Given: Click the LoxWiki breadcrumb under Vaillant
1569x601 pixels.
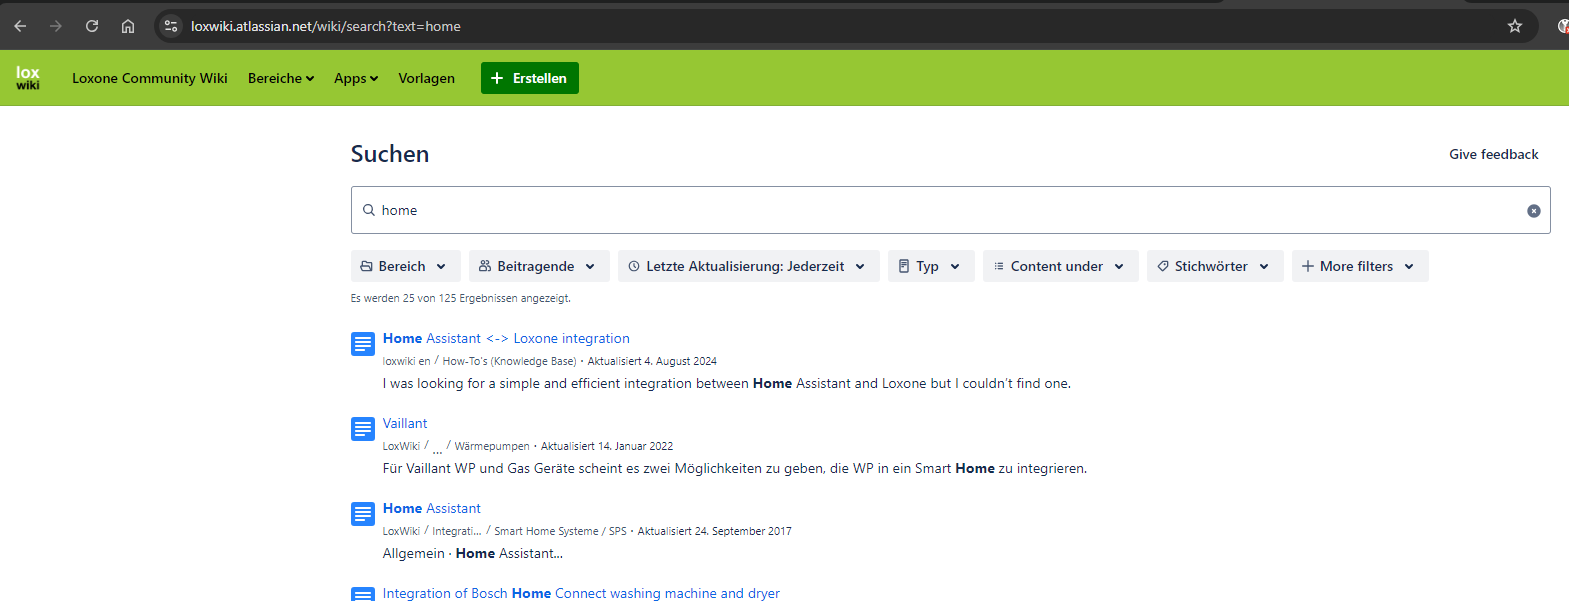Looking at the screenshot, I should pos(402,446).
